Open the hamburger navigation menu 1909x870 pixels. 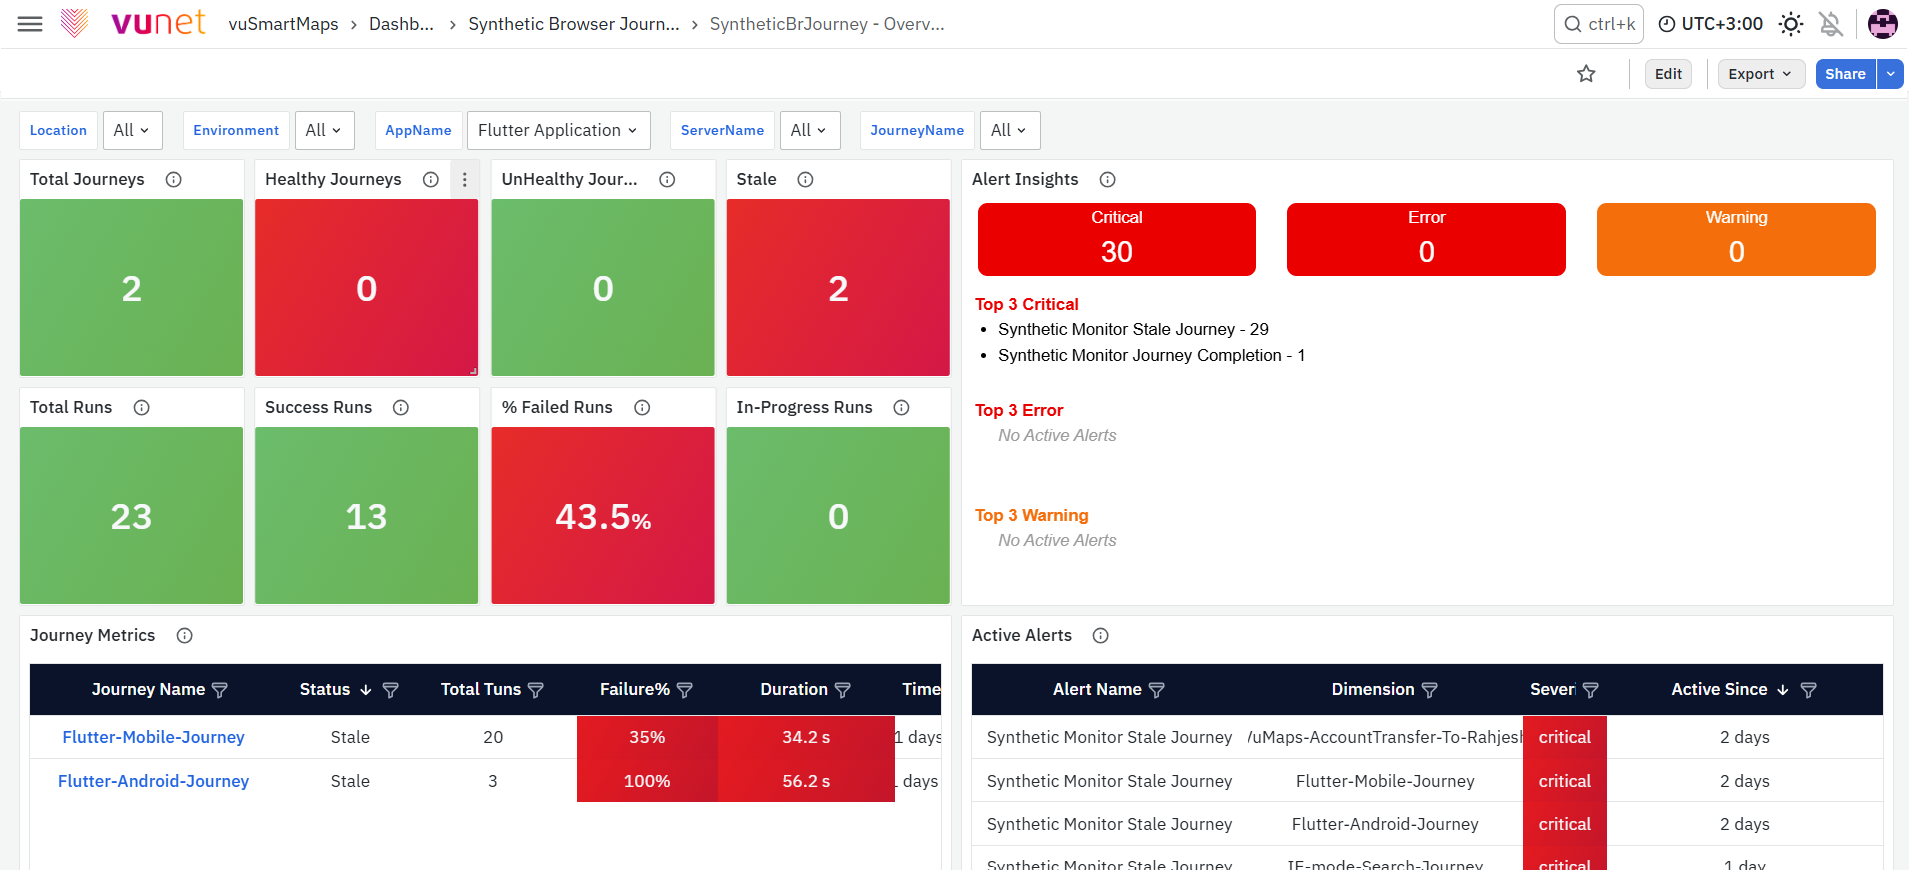click(30, 24)
